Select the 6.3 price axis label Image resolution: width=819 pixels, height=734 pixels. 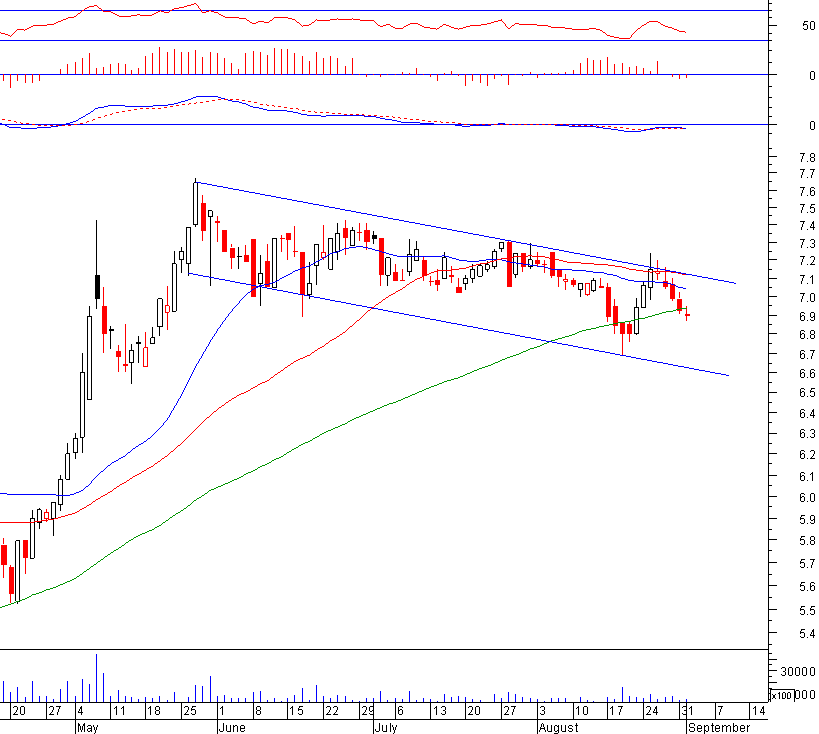pos(807,434)
